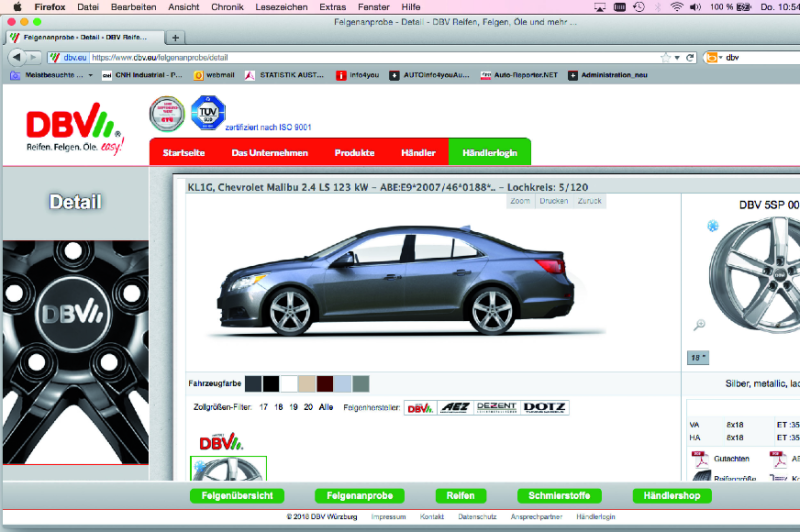This screenshot has height=532, width=800.
Task: Filter wheels by 19 inch size
Action: pos(294,407)
